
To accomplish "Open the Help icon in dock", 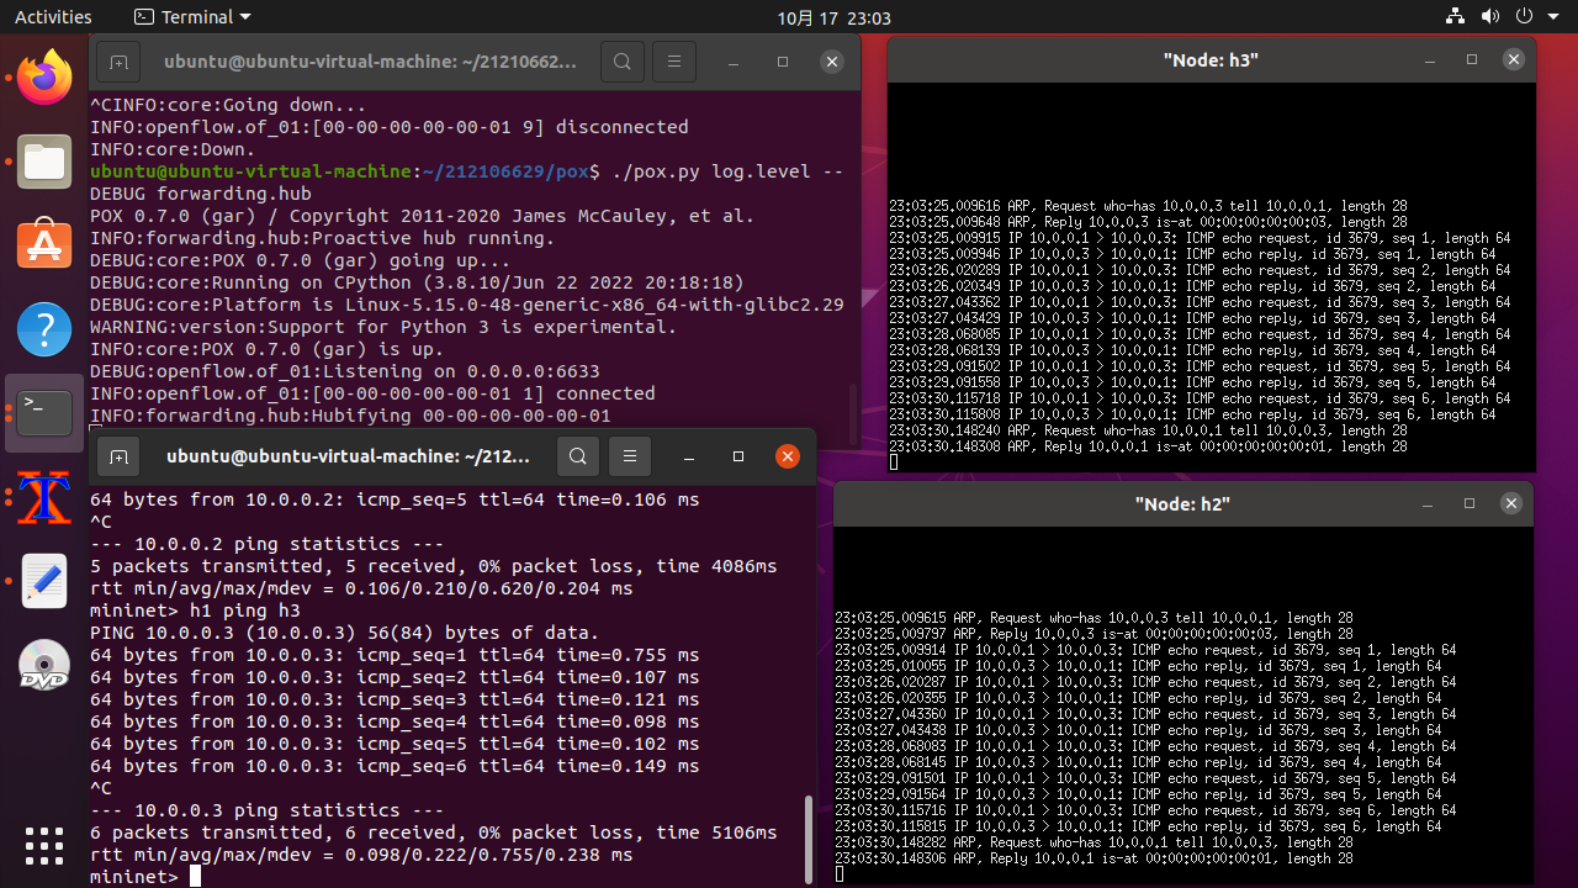I will click(x=44, y=329).
